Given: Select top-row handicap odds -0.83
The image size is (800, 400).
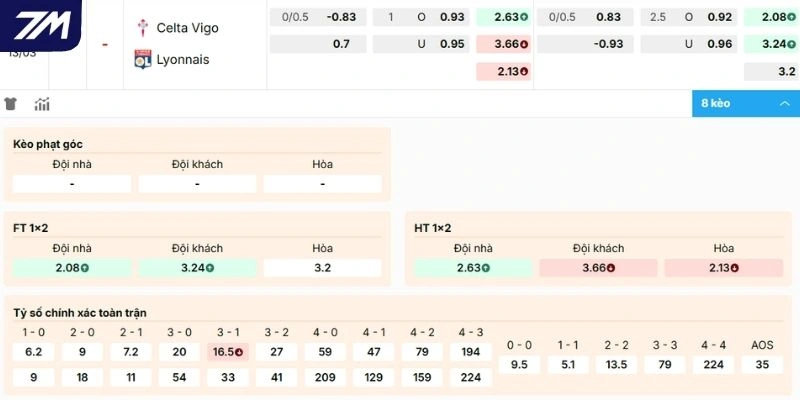Looking at the screenshot, I should tap(342, 17).
